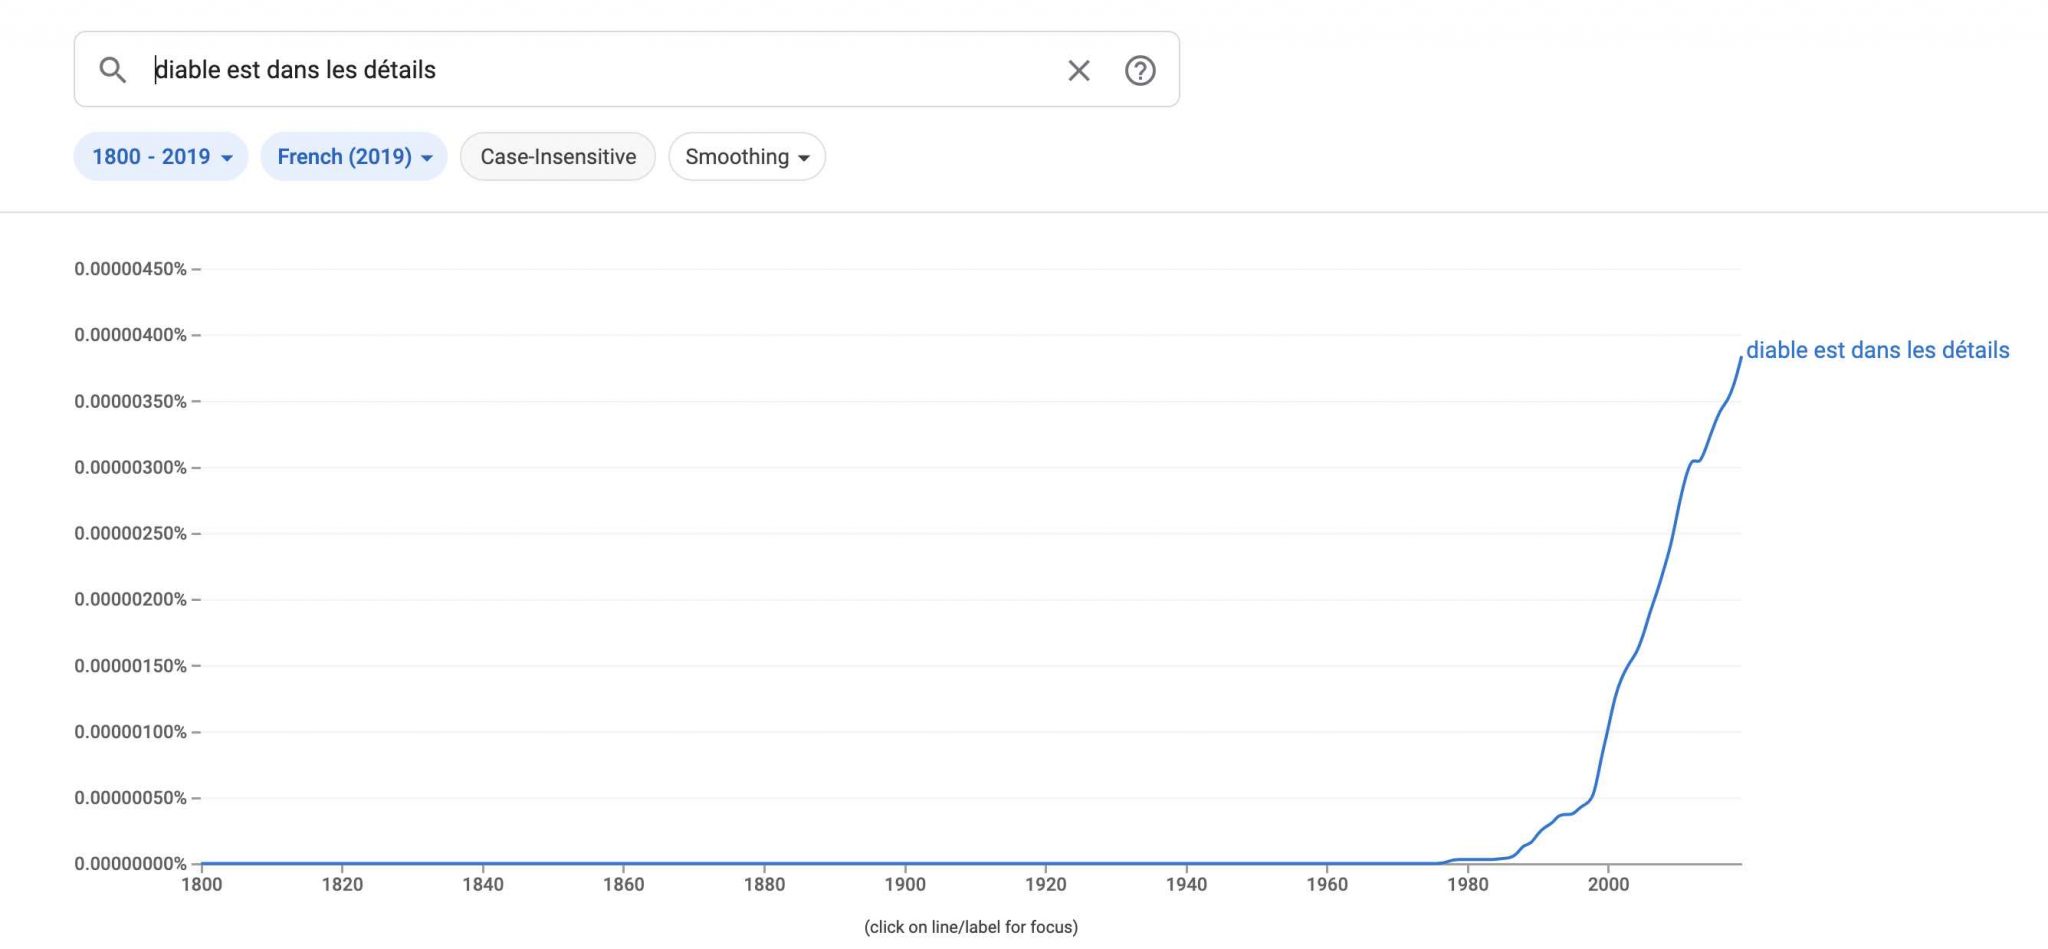Click the 1960 x-axis year label
The width and height of the screenshot is (2048, 949).
[x=1327, y=884]
